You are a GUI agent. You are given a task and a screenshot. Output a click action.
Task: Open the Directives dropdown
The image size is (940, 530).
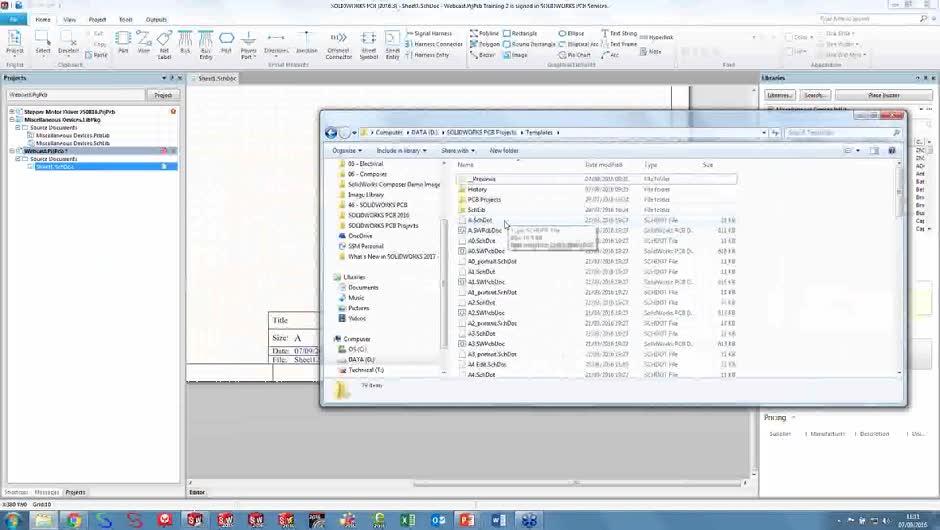276,44
